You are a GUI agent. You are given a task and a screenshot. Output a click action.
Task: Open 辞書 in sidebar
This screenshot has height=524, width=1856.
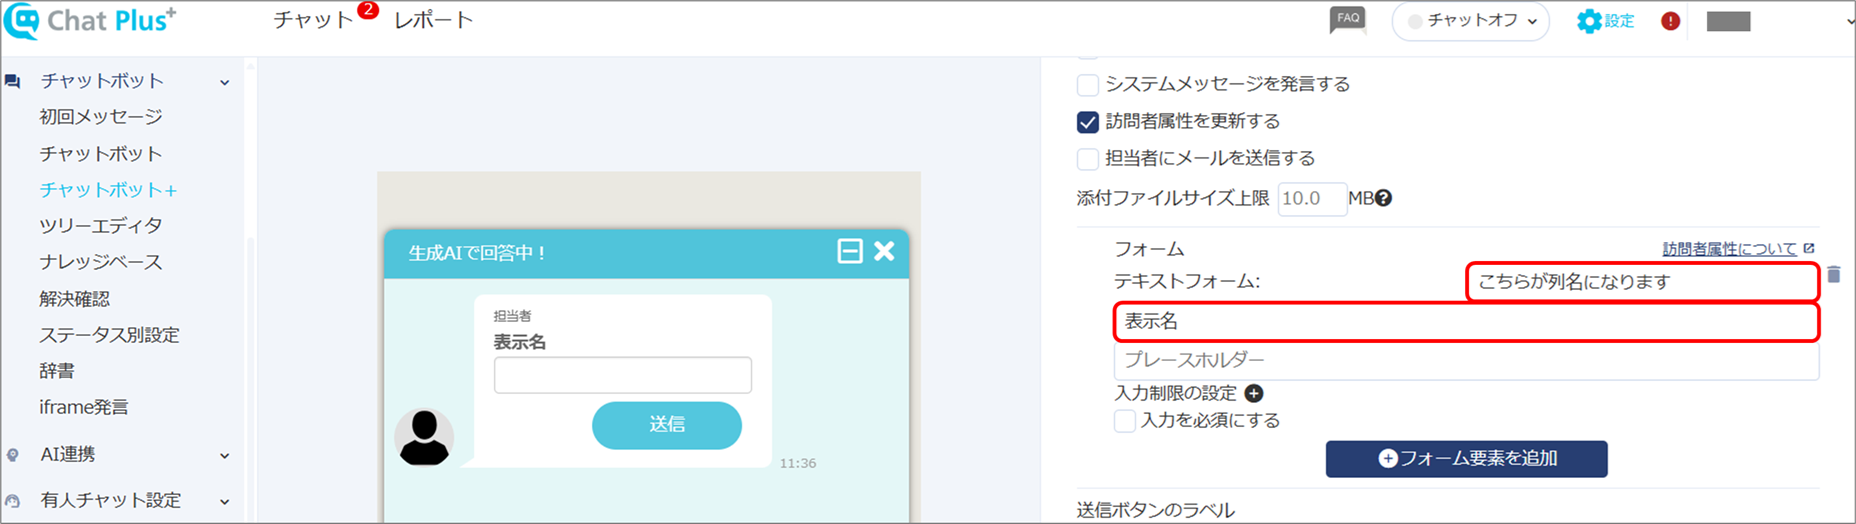(57, 371)
